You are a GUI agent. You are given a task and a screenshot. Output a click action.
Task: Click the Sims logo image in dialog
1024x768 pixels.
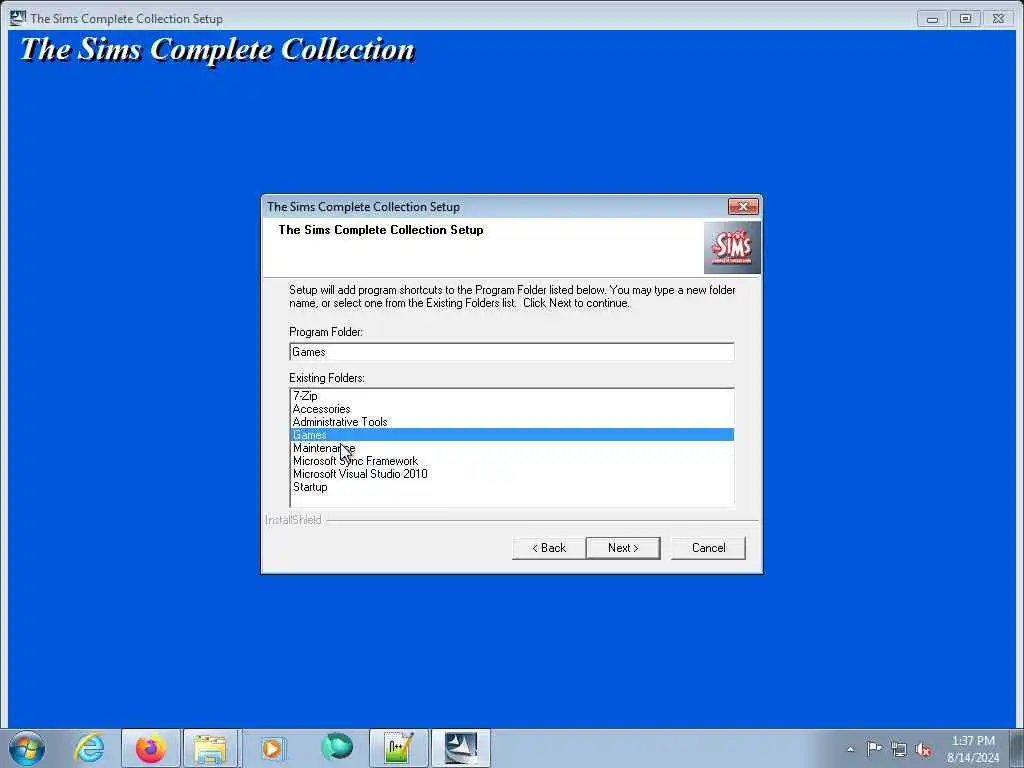(x=732, y=248)
